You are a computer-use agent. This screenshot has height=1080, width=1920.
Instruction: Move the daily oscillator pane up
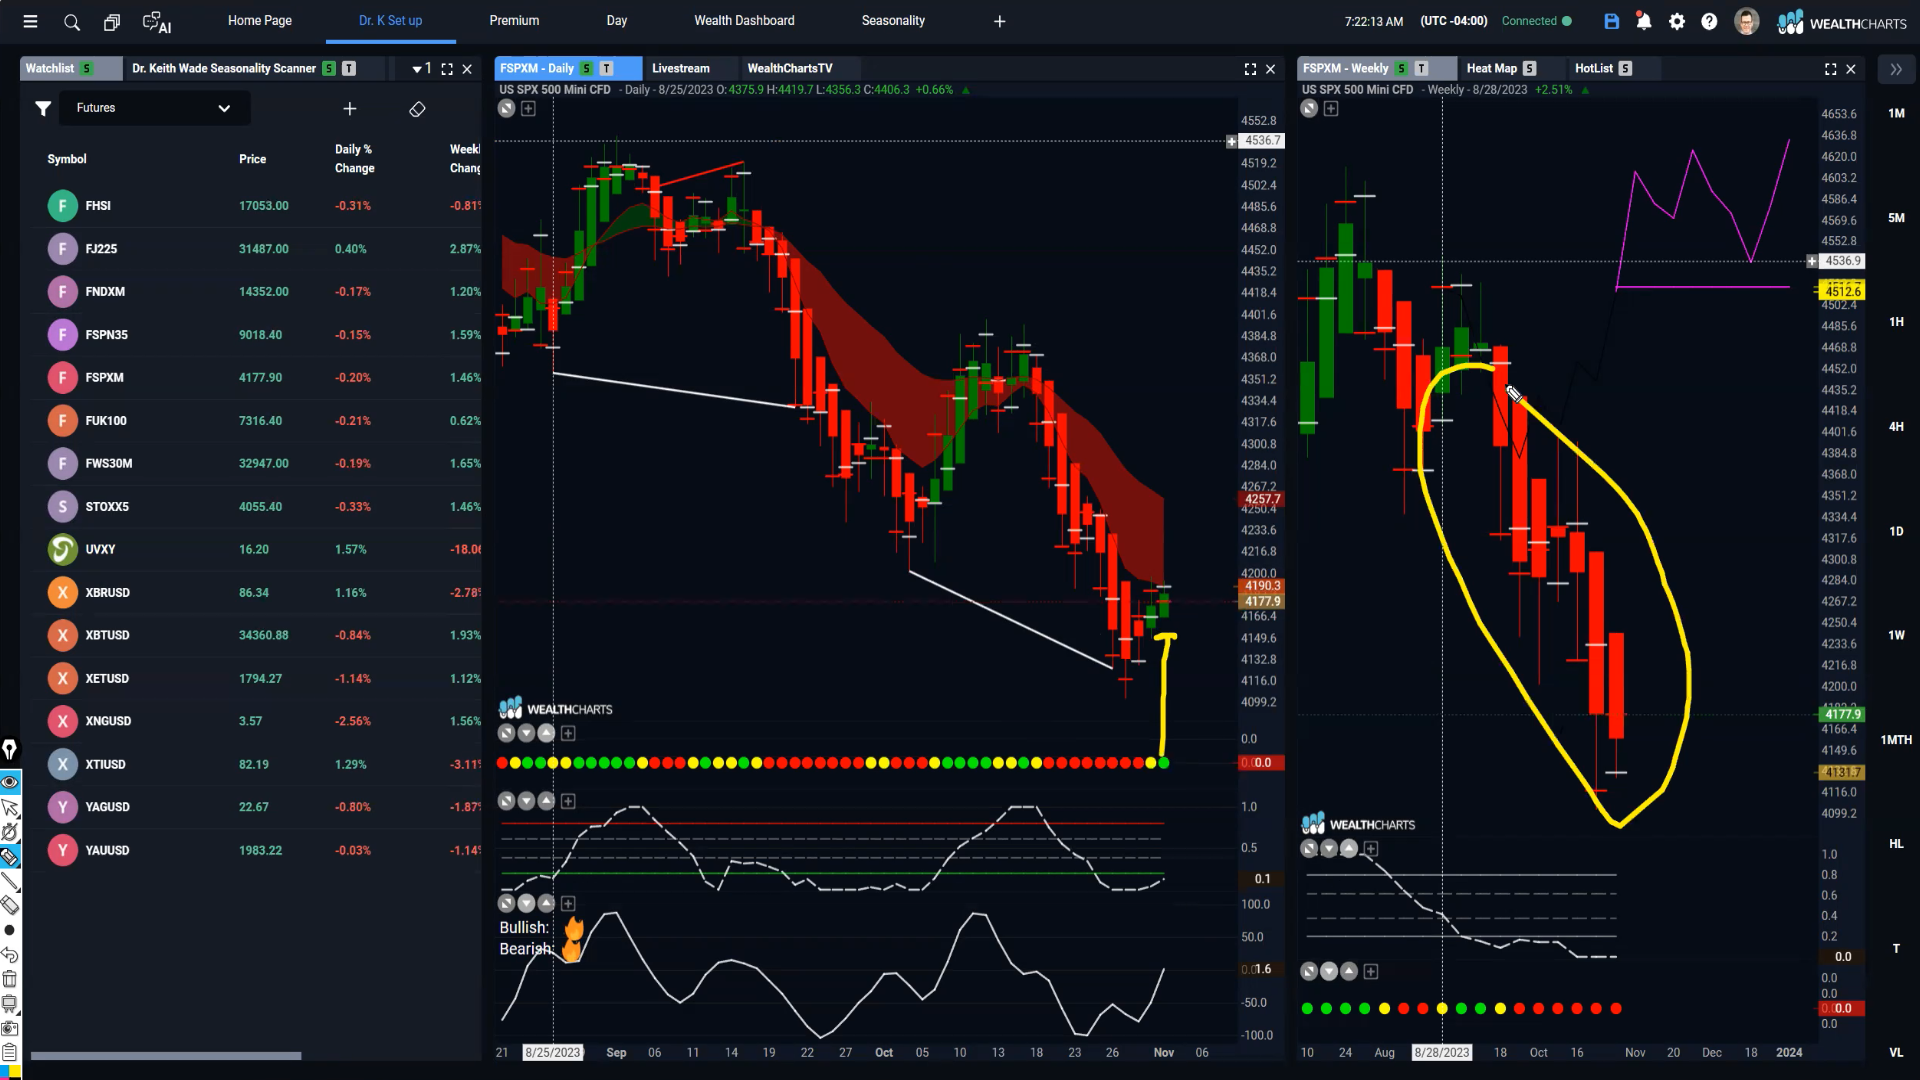[547, 801]
